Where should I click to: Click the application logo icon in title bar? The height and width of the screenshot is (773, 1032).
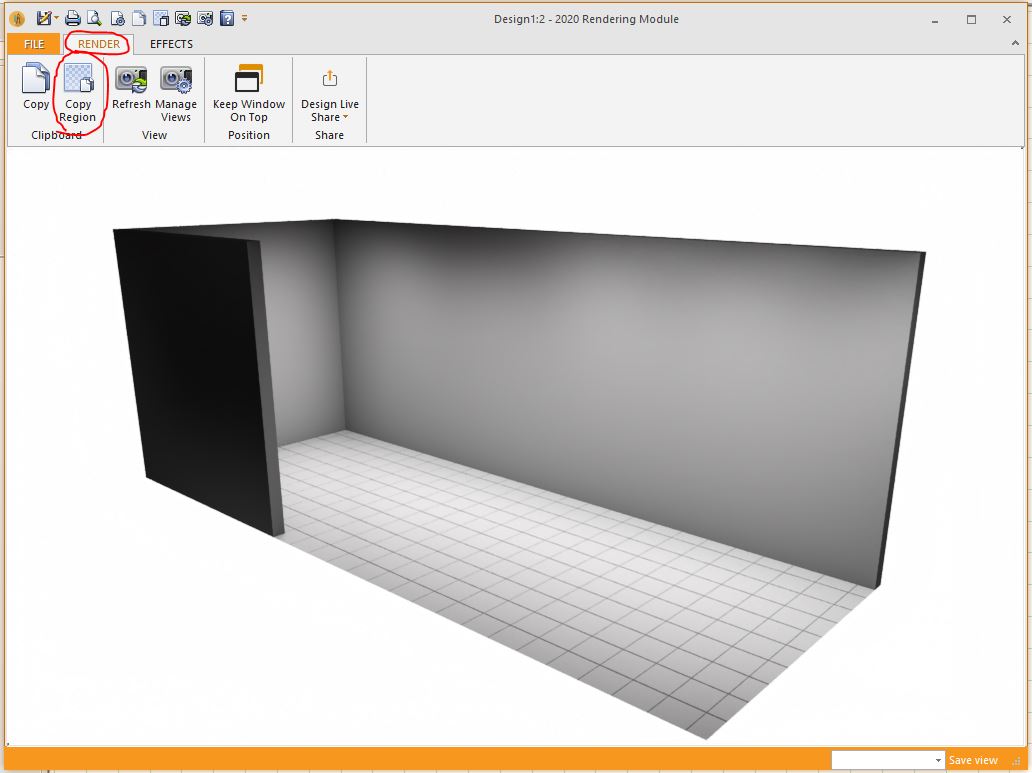16,18
